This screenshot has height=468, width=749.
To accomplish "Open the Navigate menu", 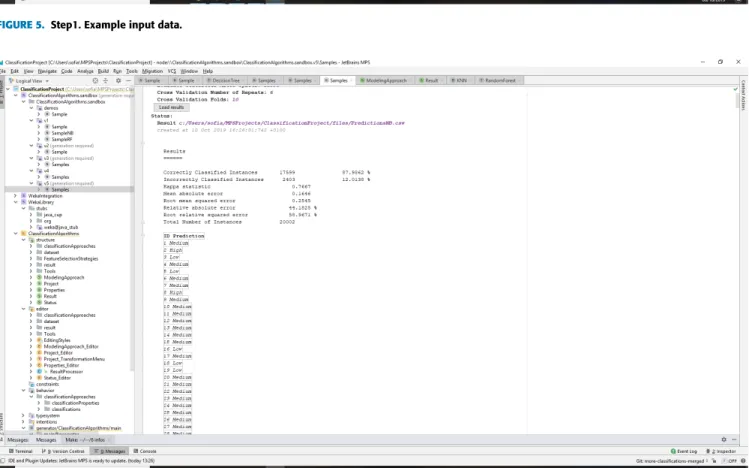I will pyautogui.click(x=47, y=71).
